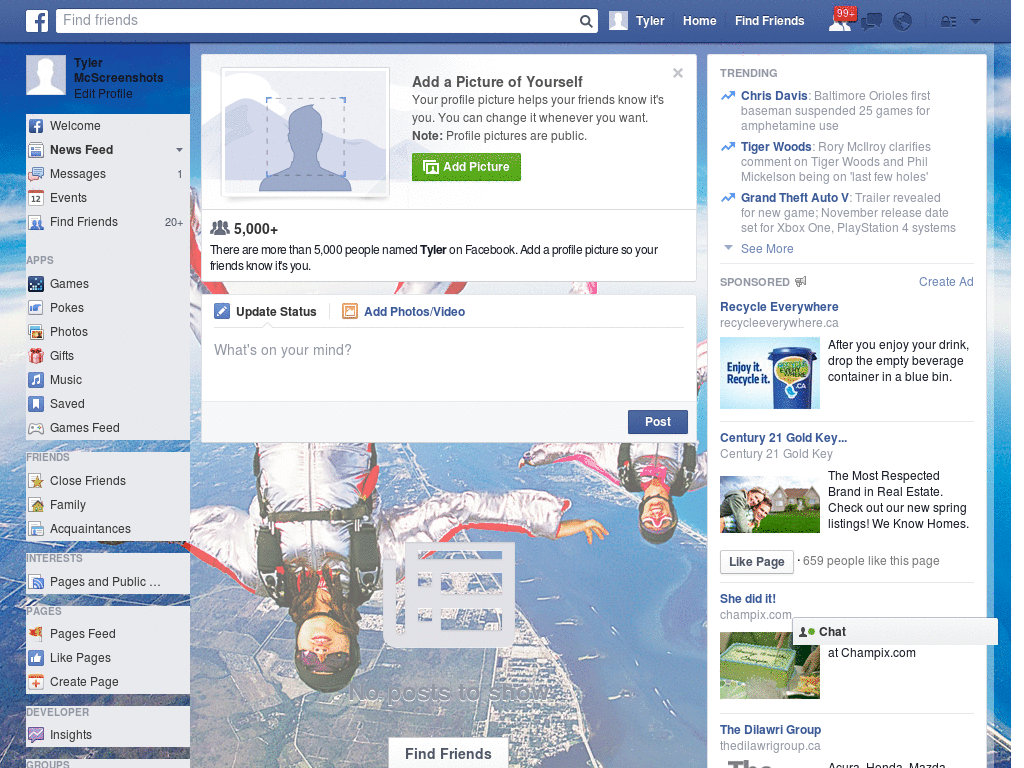Click the Find Friends button below feed
The height and width of the screenshot is (768, 1024).
(448, 754)
